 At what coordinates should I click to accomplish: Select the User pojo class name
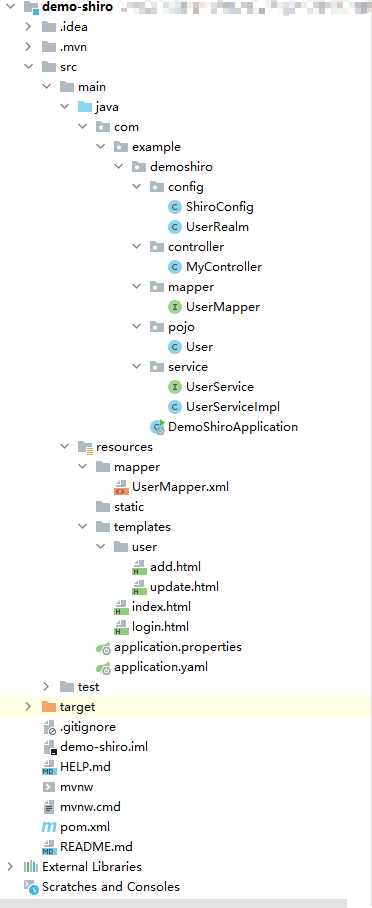tap(199, 347)
